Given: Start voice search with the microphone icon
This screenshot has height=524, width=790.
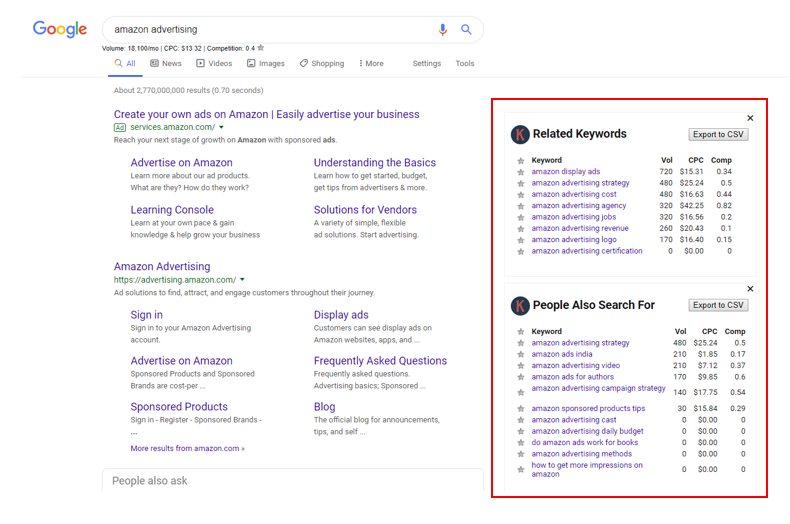Looking at the screenshot, I should coord(442,30).
